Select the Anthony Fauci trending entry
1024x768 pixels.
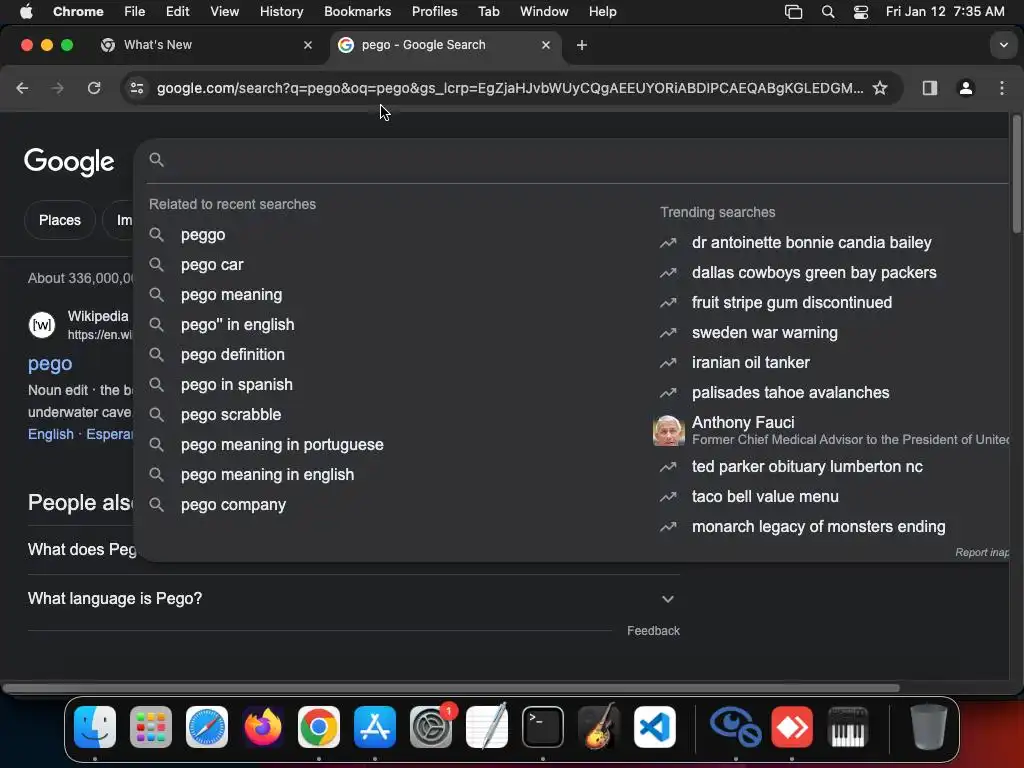click(831, 430)
